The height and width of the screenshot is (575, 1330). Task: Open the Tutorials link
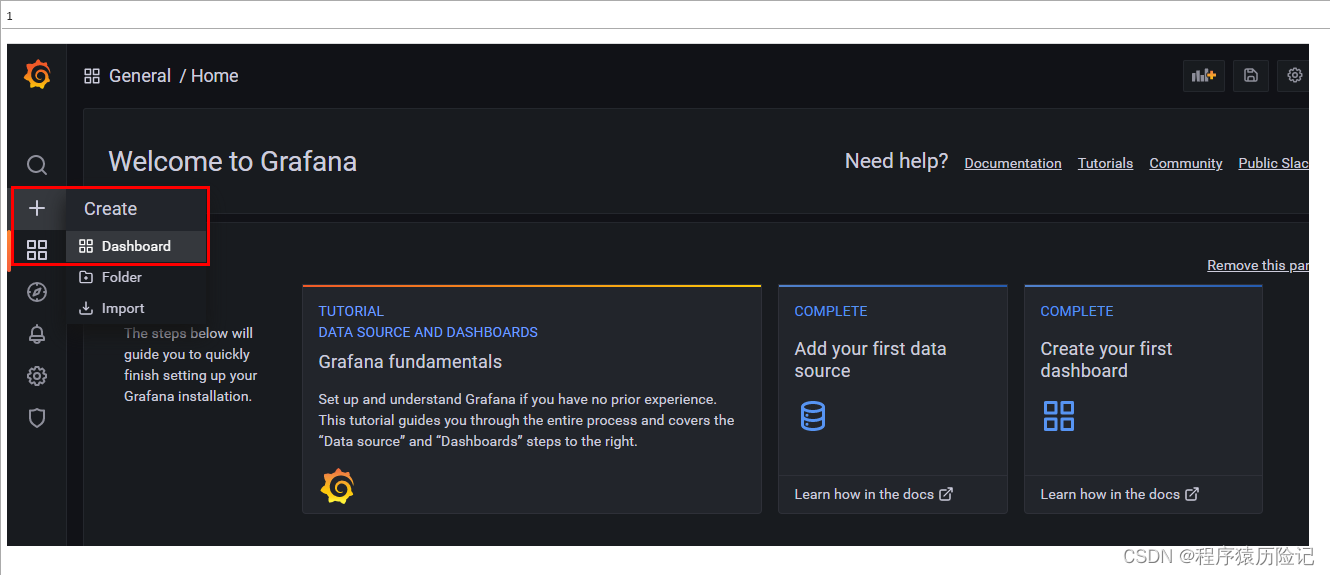(1105, 163)
